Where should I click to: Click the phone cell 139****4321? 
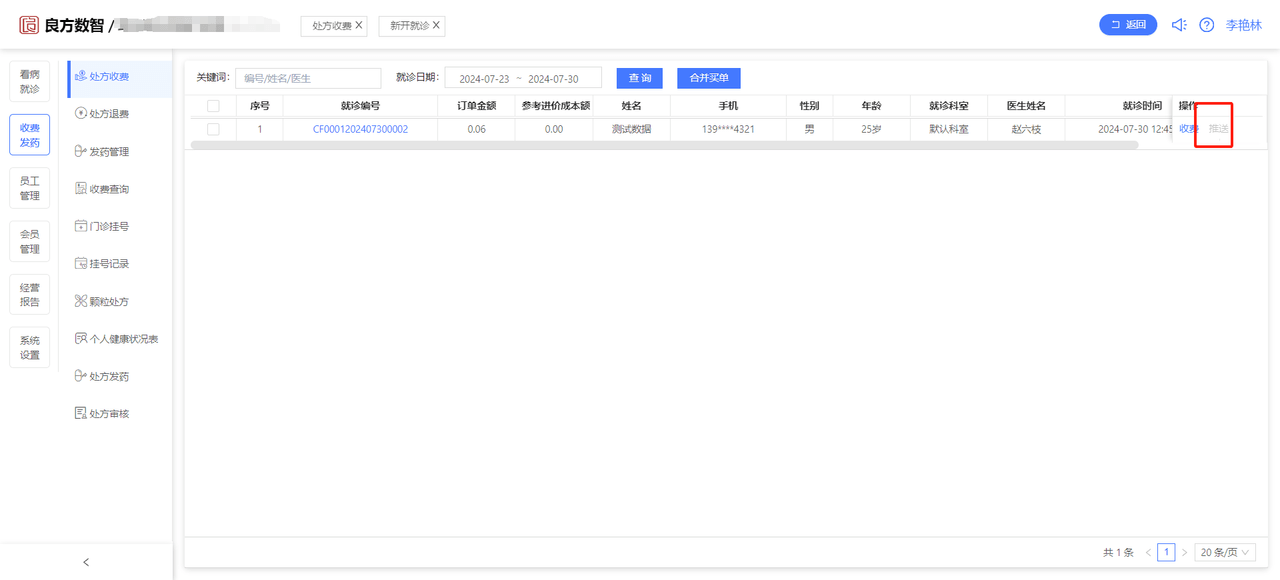[x=728, y=129]
